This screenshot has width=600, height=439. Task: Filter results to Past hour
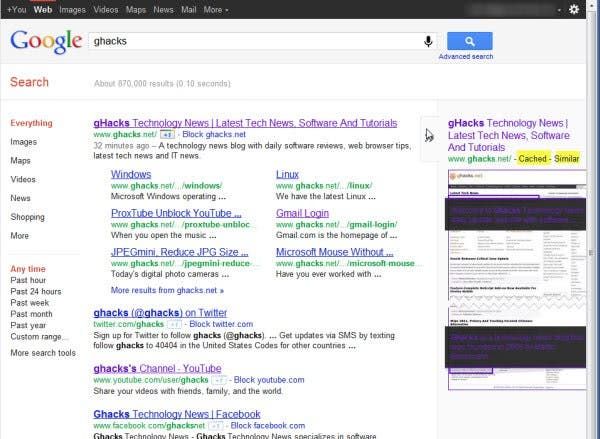[x=28, y=281]
